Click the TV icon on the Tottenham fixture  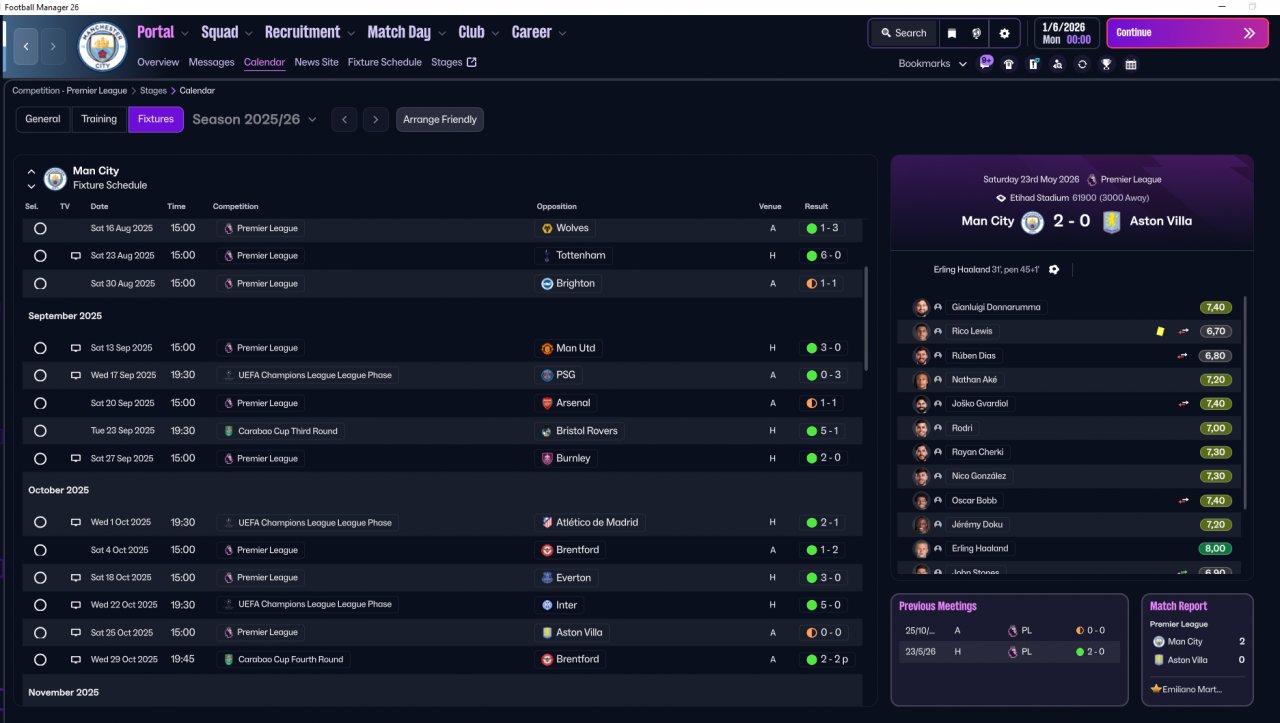75,256
